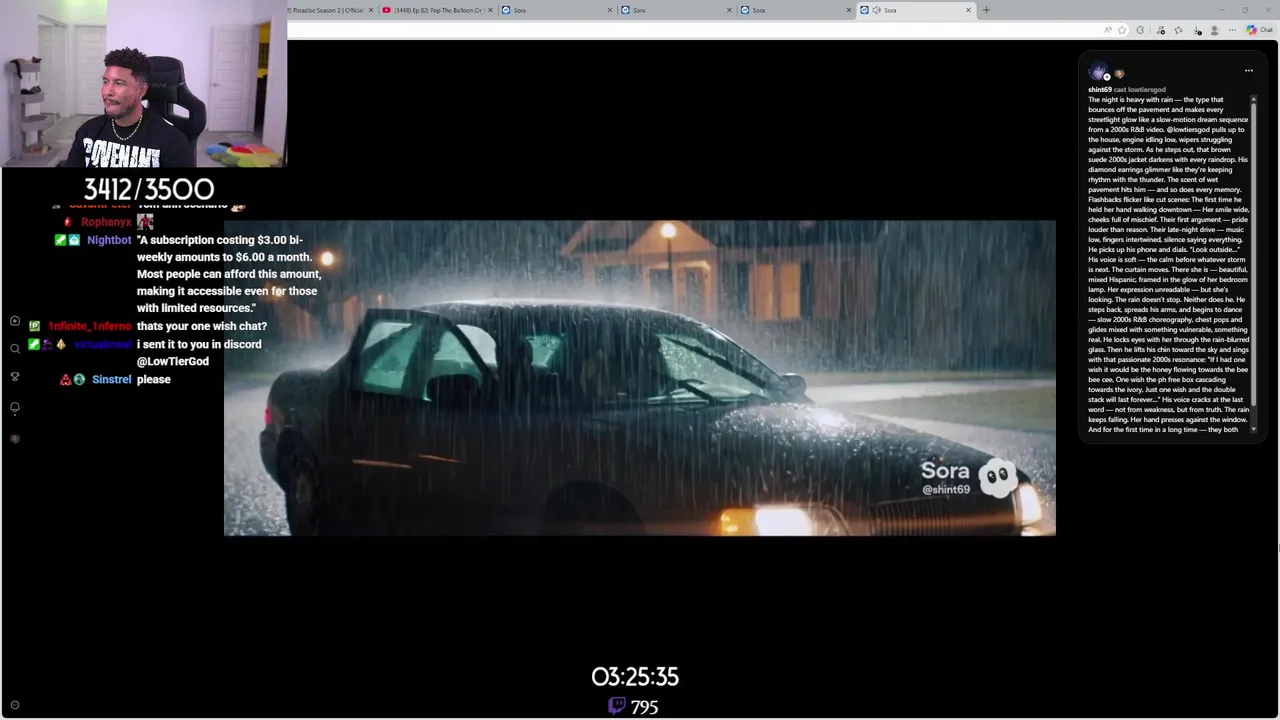Open the settings icon in Sora's bottom-left corner

pos(15,705)
